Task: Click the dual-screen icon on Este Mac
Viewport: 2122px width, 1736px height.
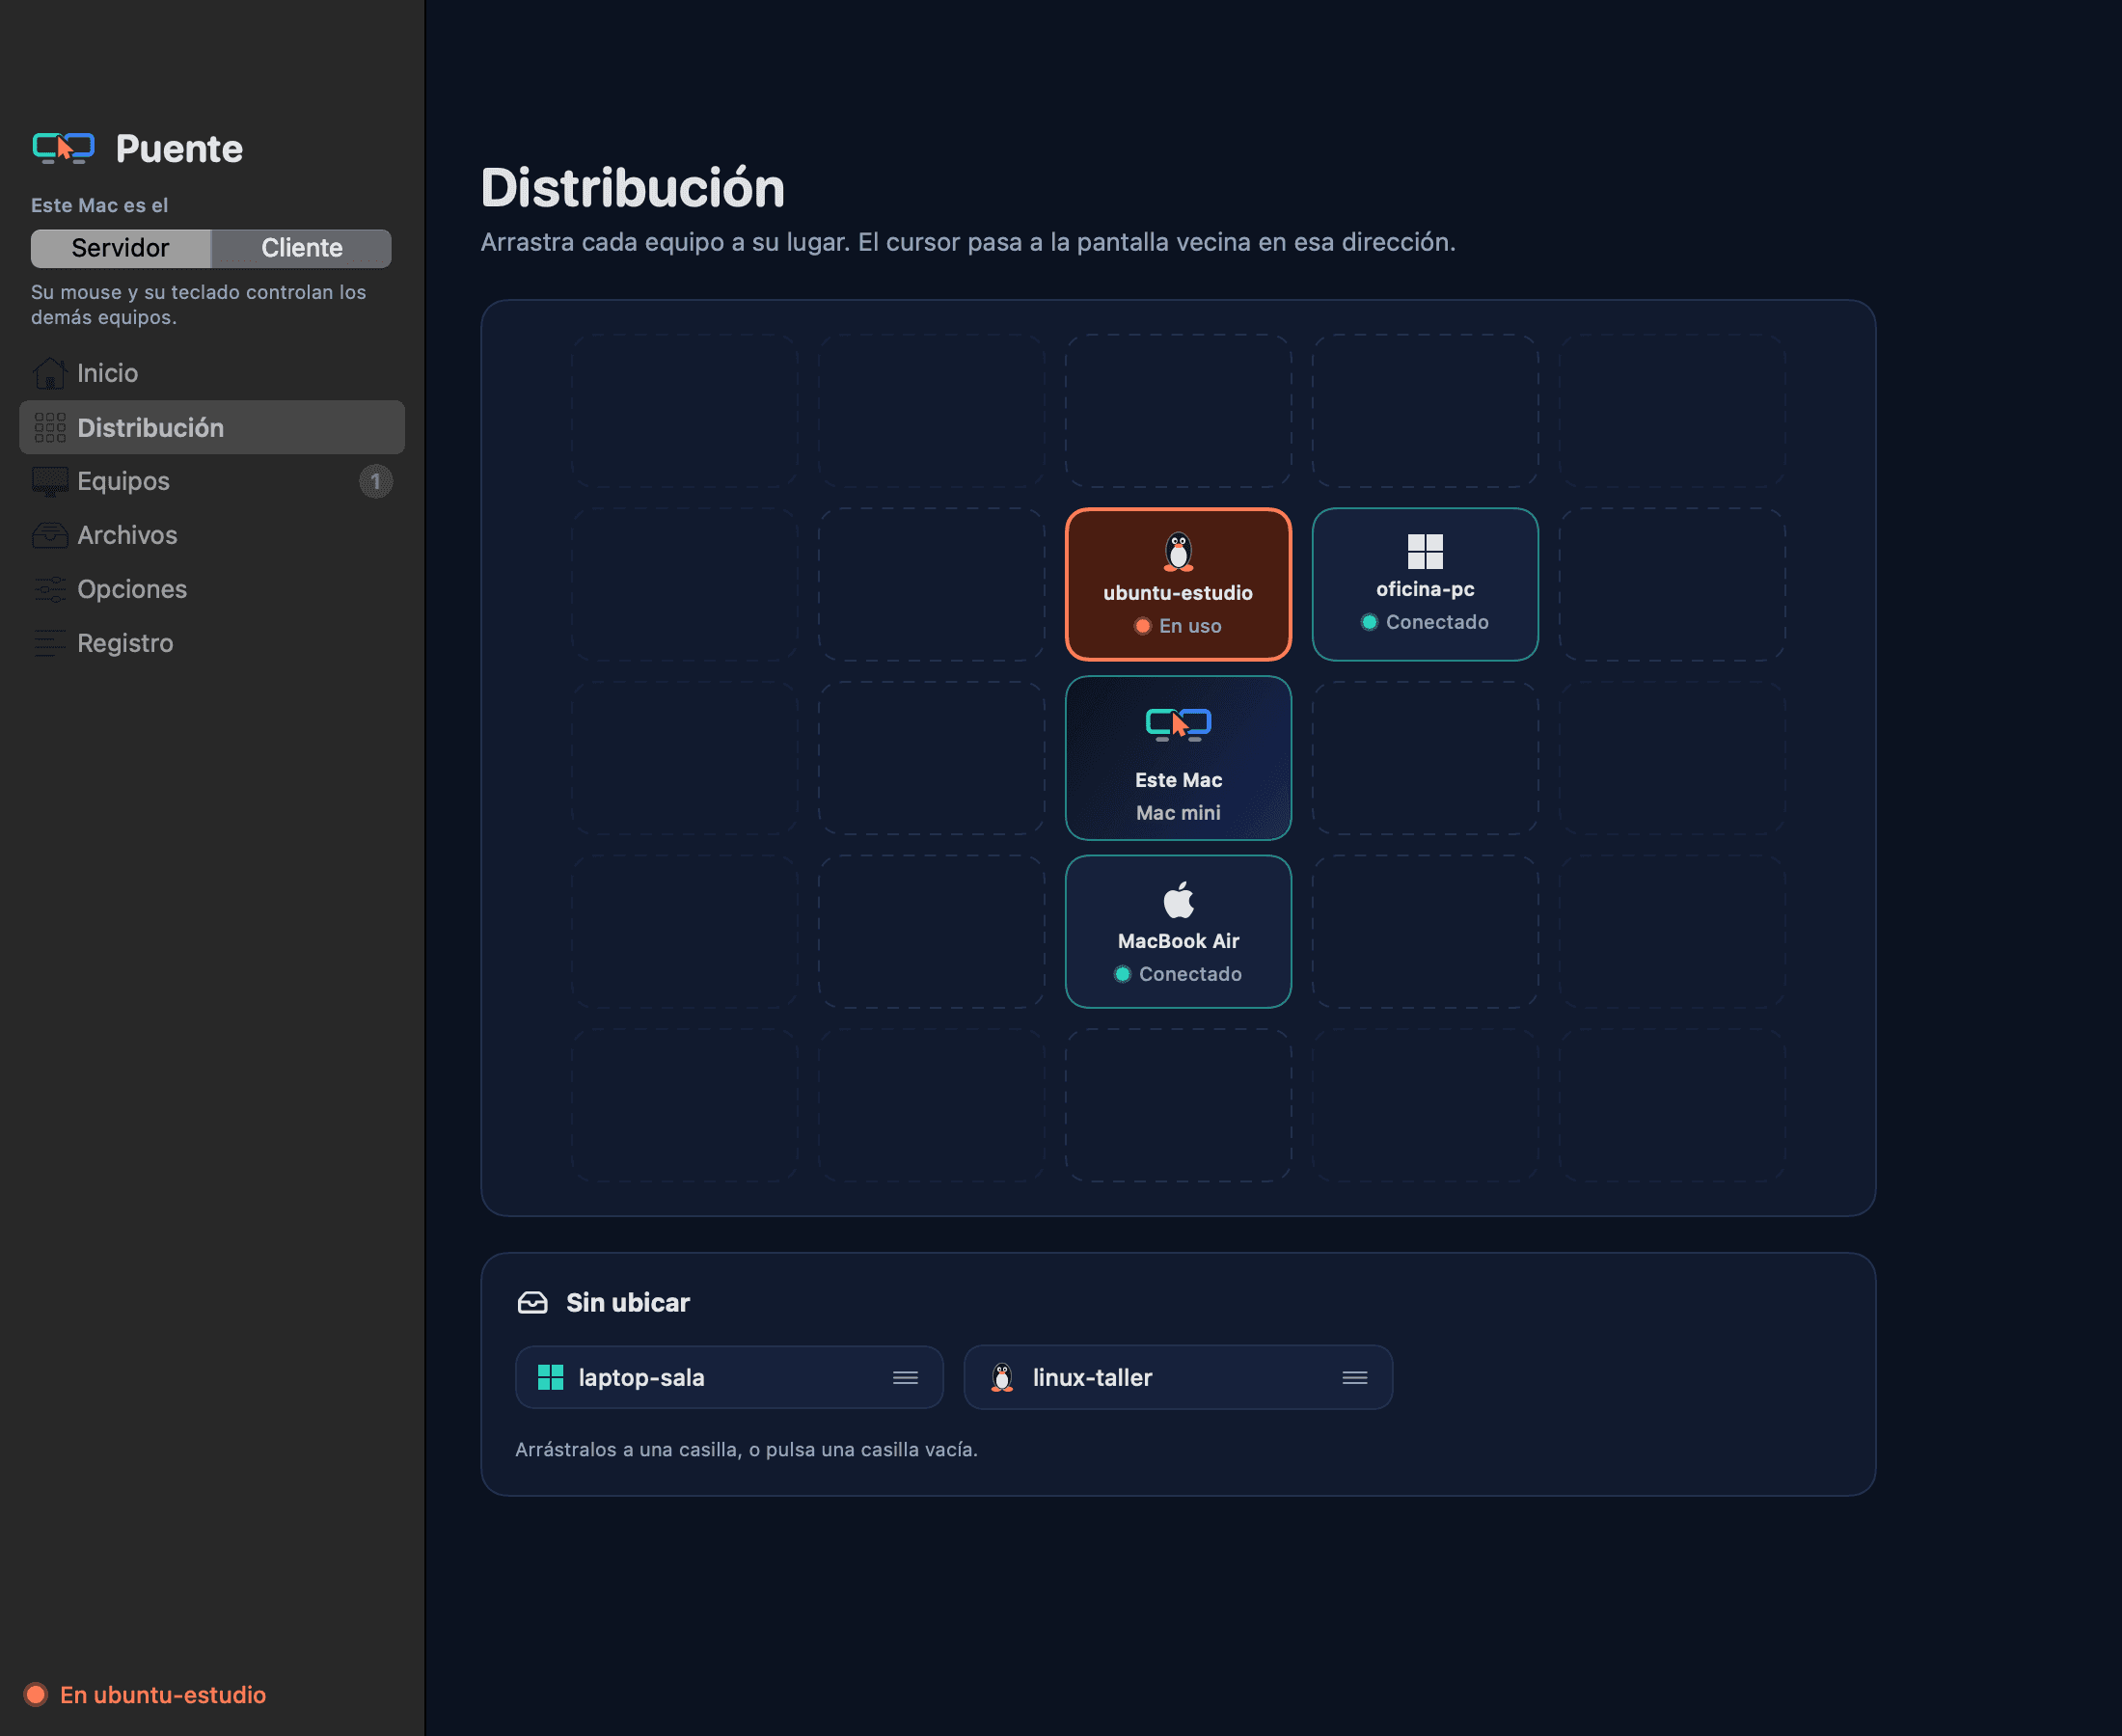Action: coord(1178,724)
